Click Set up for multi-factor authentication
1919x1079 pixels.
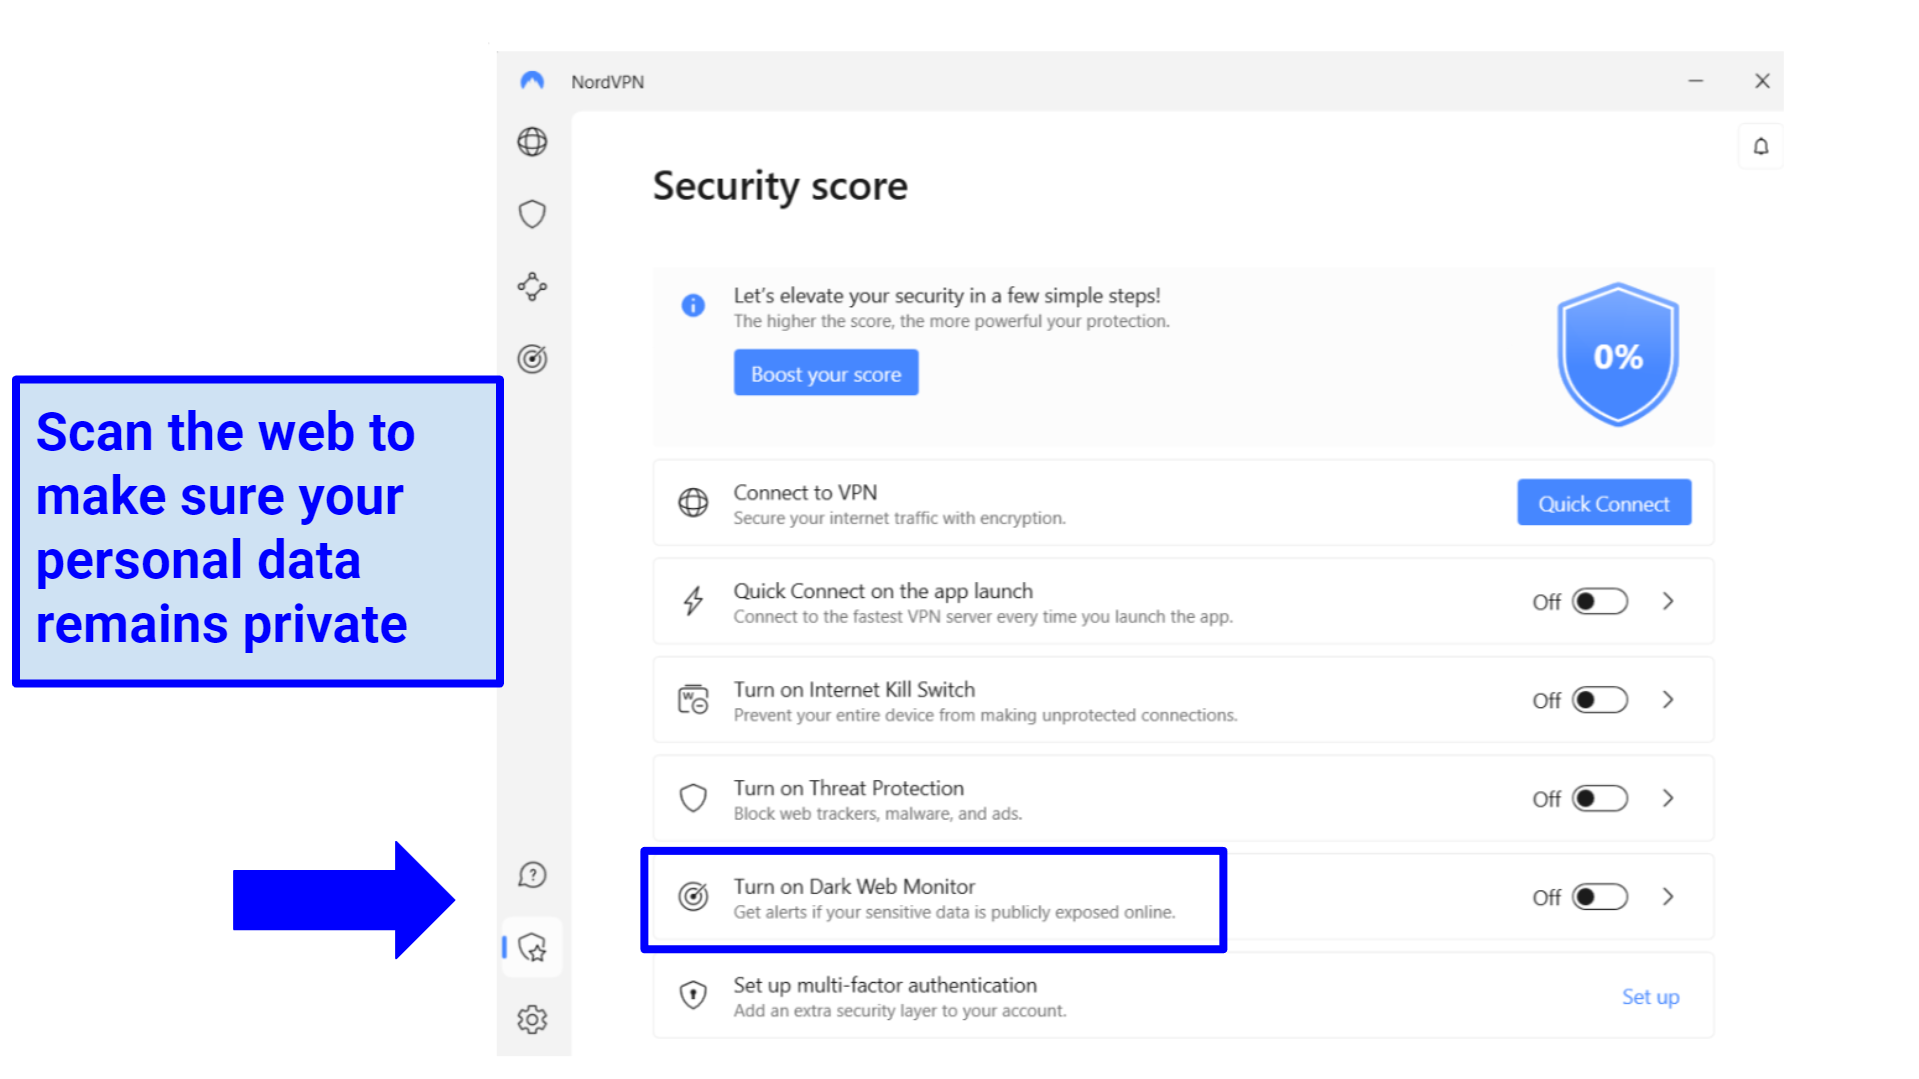[x=1650, y=996]
